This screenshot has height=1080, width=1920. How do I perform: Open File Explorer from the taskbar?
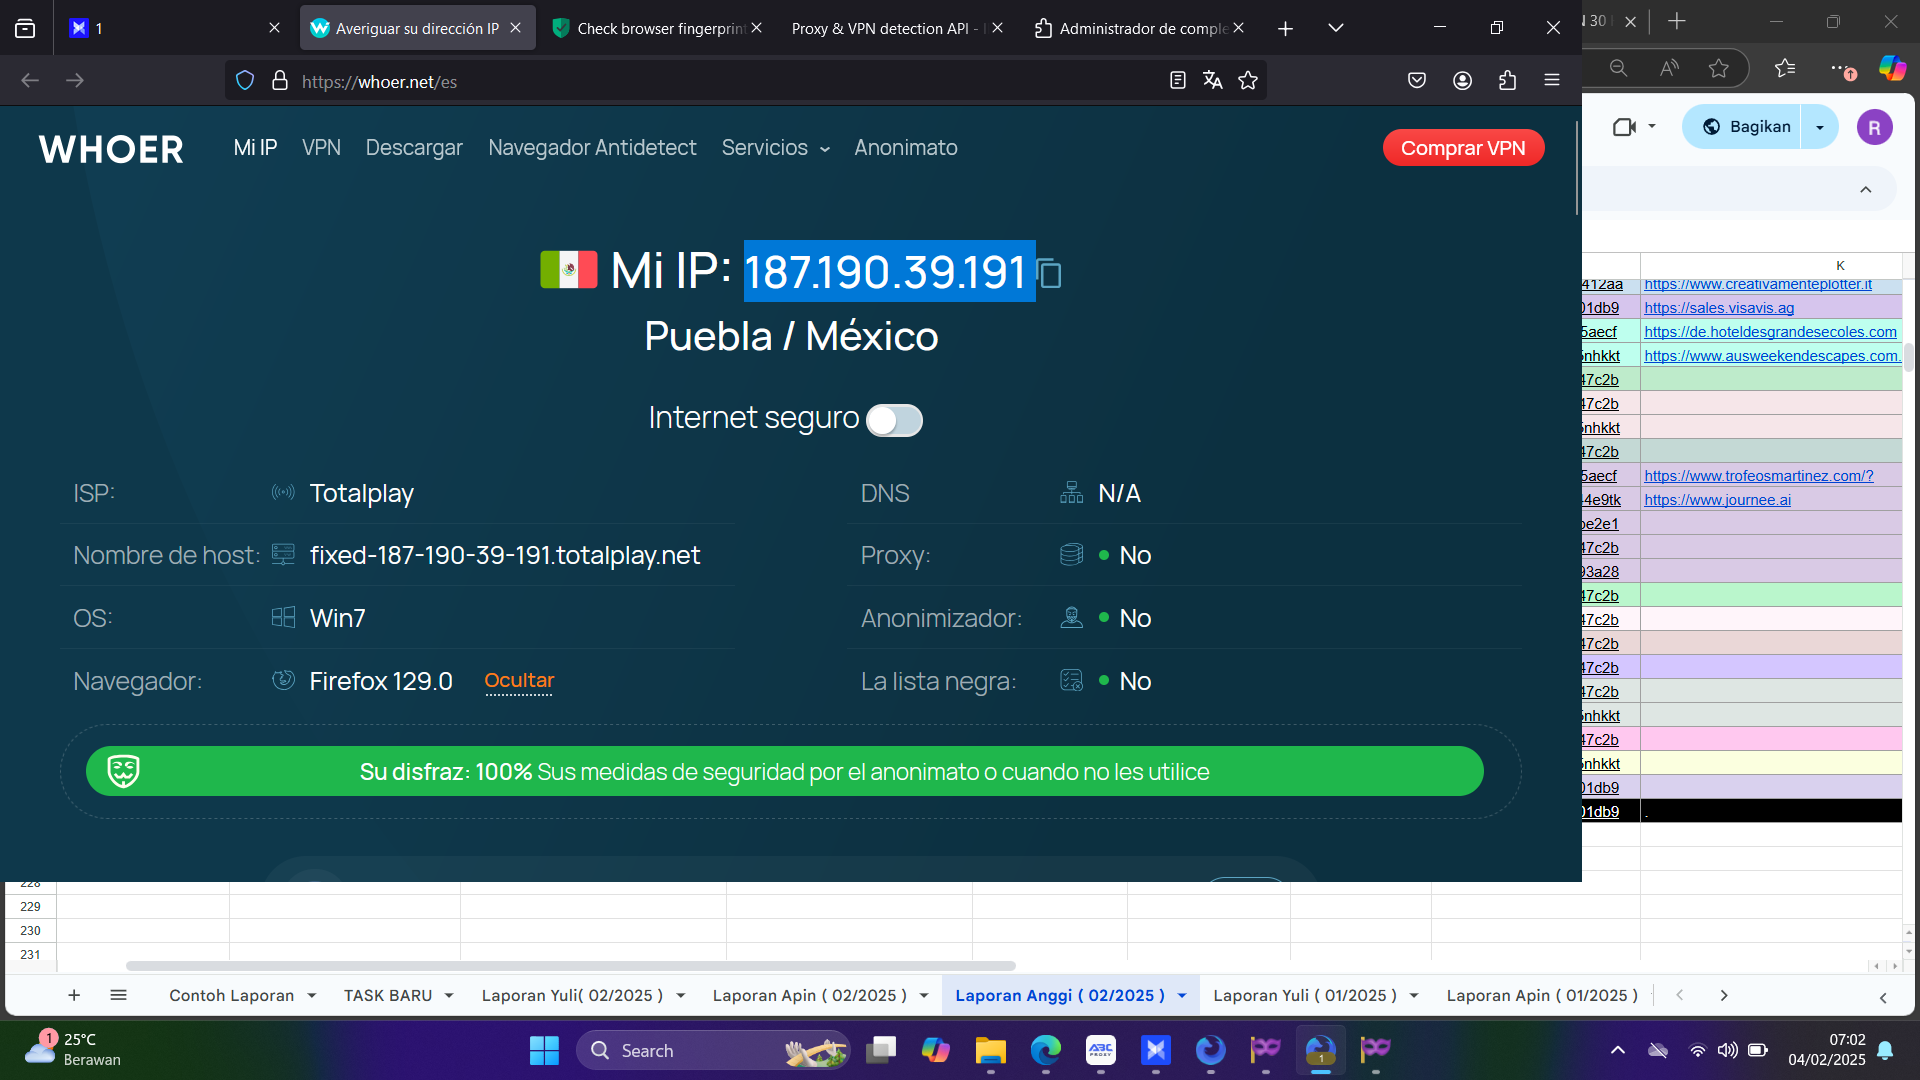point(991,1050)
